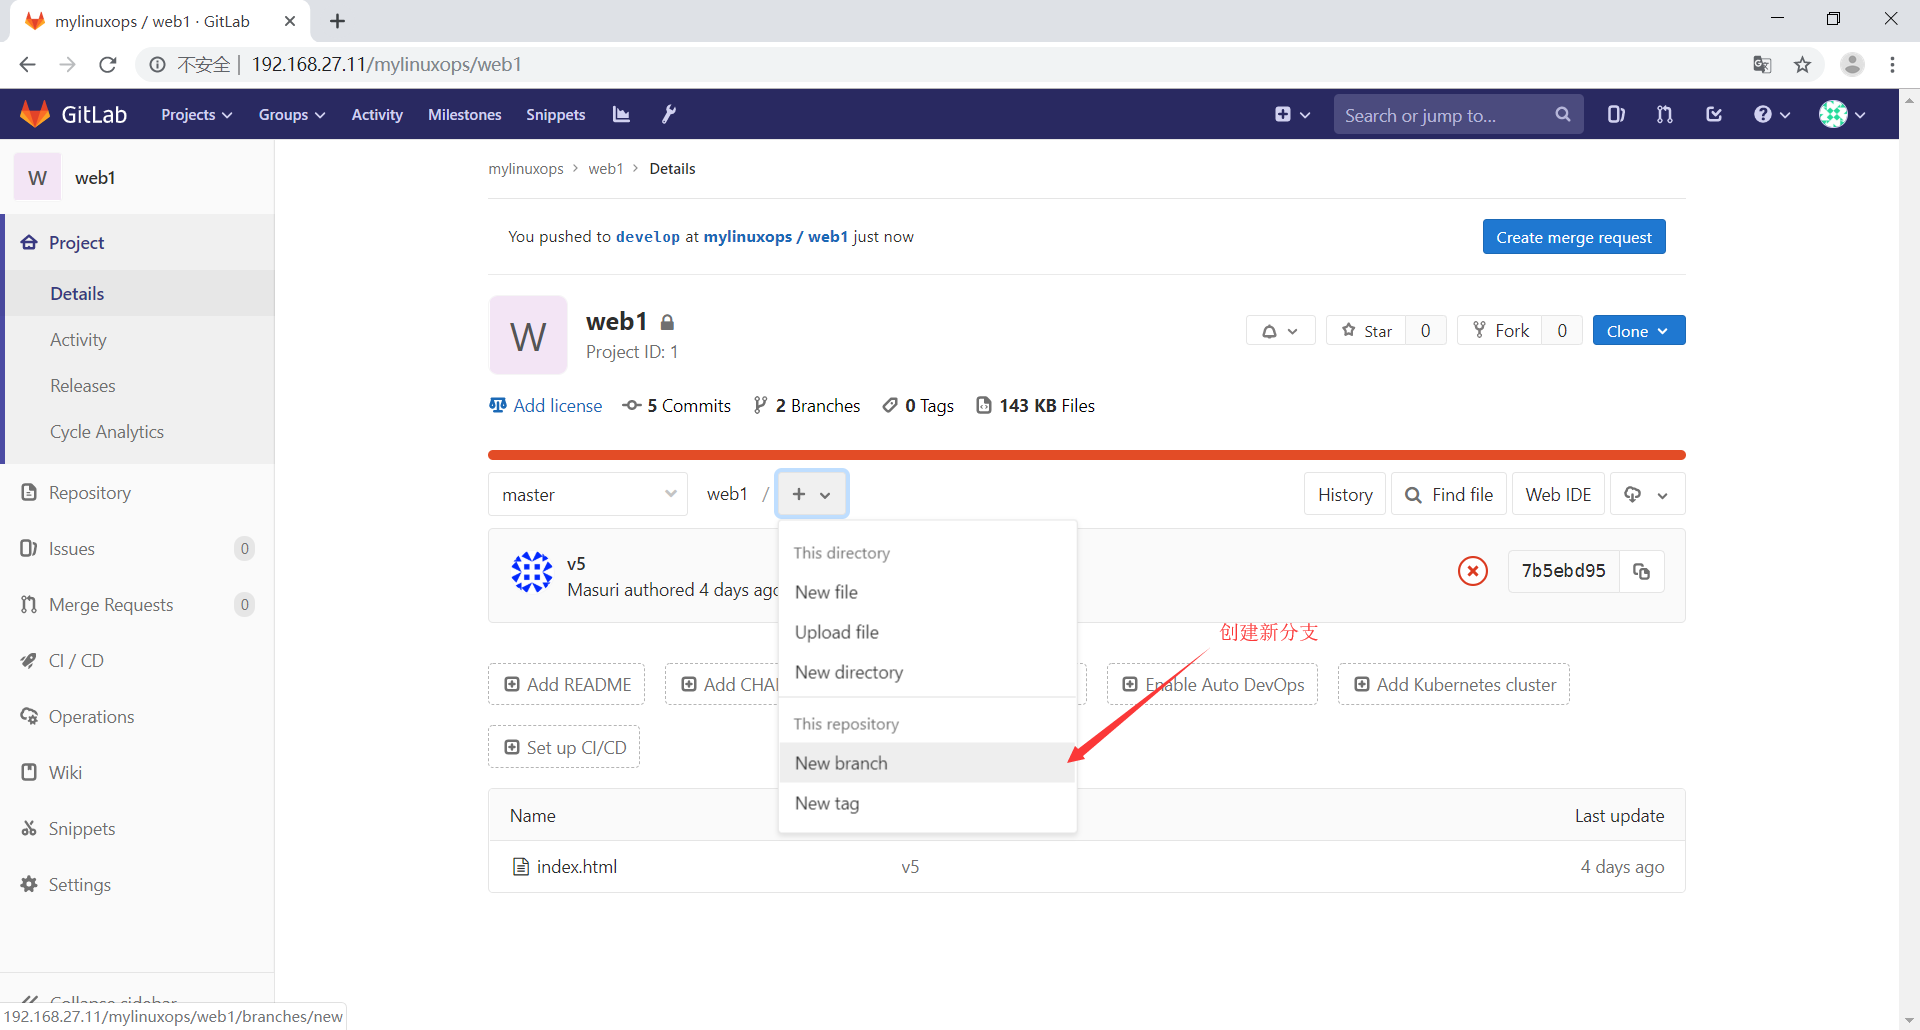
Task: Click the browser reload button
Action: tap(108, 64)
